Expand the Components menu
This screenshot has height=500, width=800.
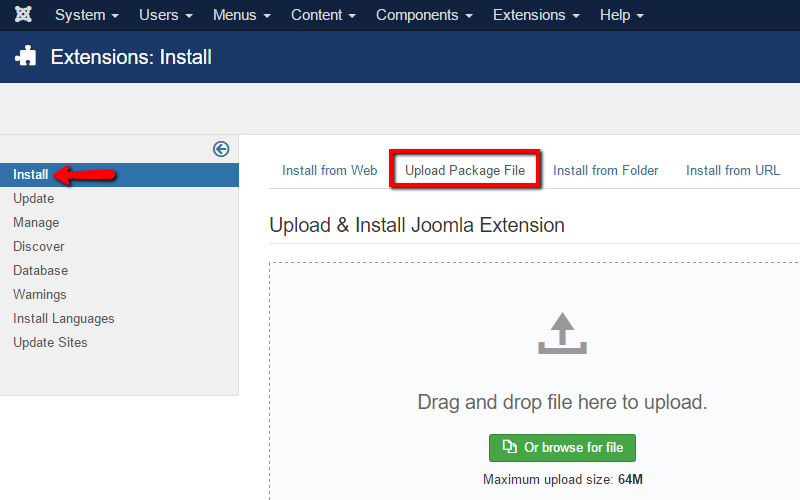(x=424, y=15)
